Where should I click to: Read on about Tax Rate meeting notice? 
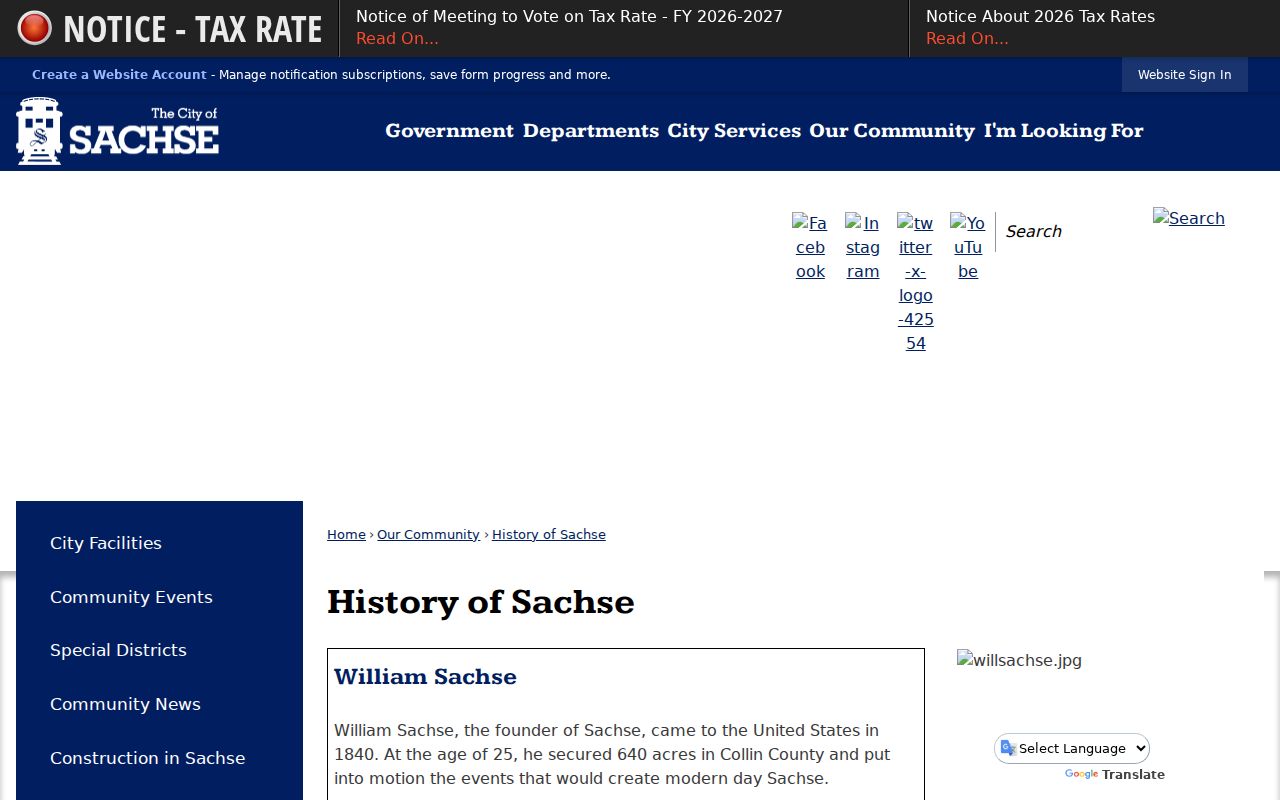(397, 39)
